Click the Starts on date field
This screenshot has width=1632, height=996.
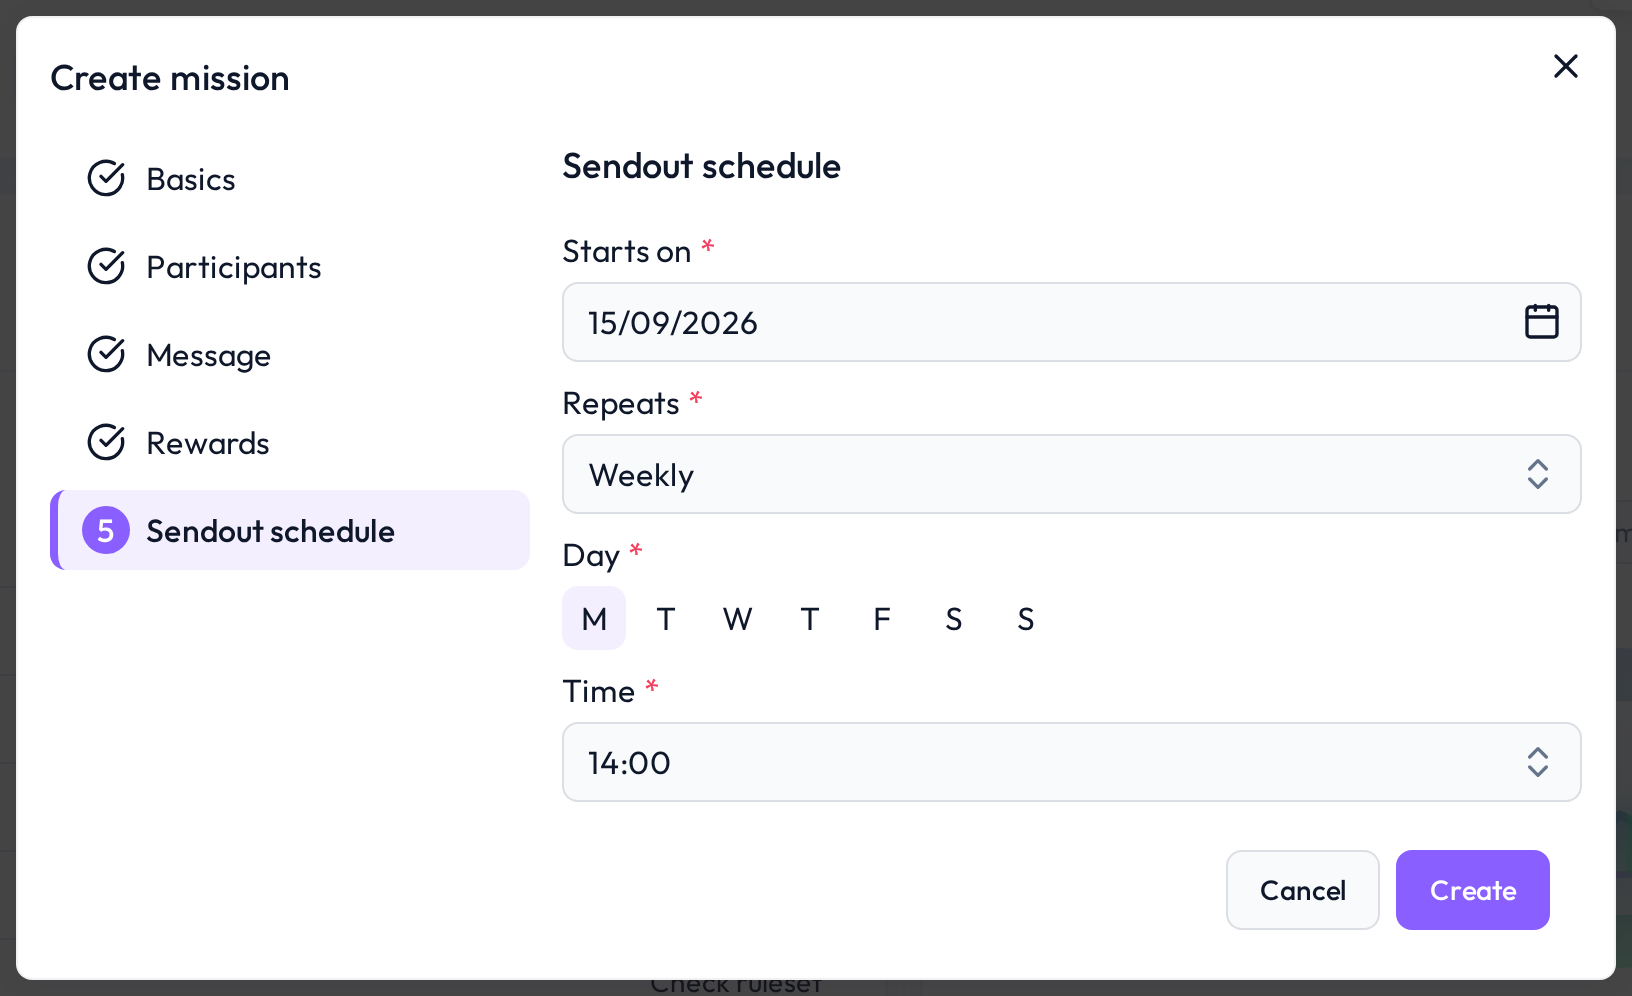pos(1071,322)
